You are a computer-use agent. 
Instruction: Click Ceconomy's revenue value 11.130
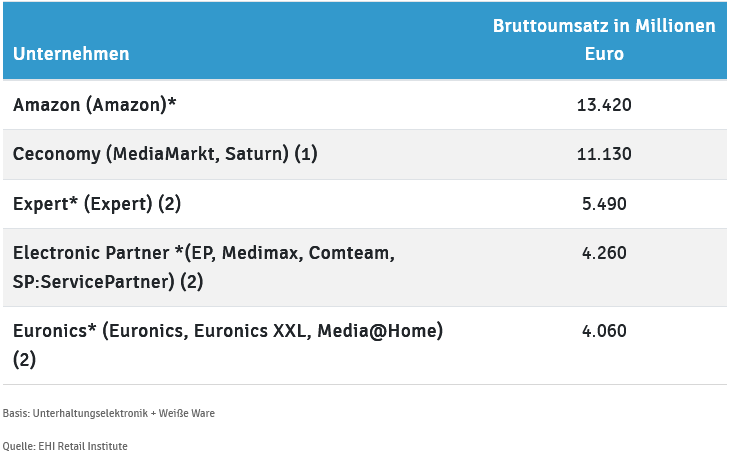coord(604,154)
